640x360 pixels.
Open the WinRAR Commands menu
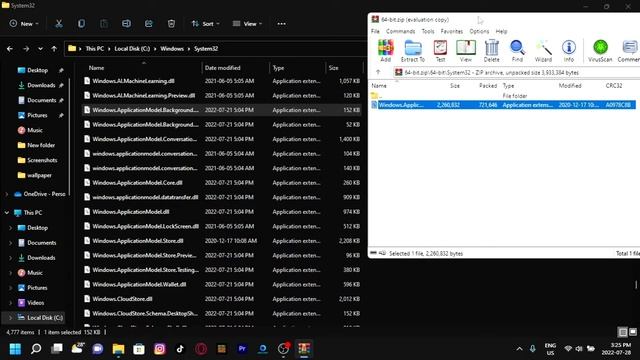coord(400,31)
